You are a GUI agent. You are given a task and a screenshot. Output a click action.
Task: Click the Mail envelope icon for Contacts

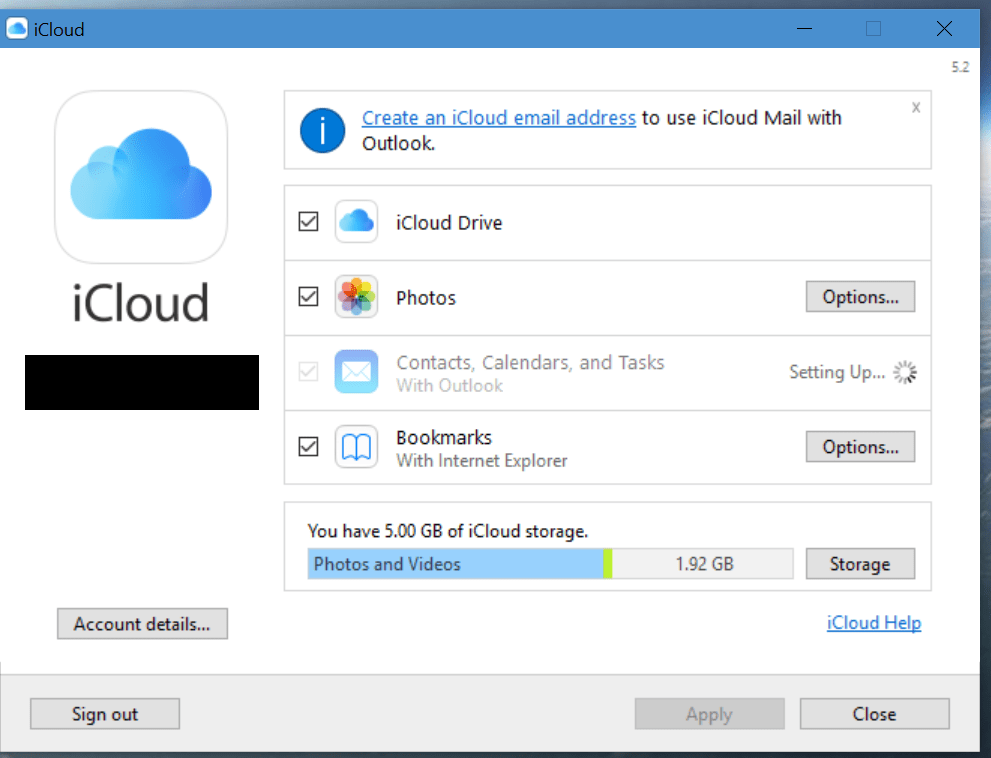tap(356, 372)
